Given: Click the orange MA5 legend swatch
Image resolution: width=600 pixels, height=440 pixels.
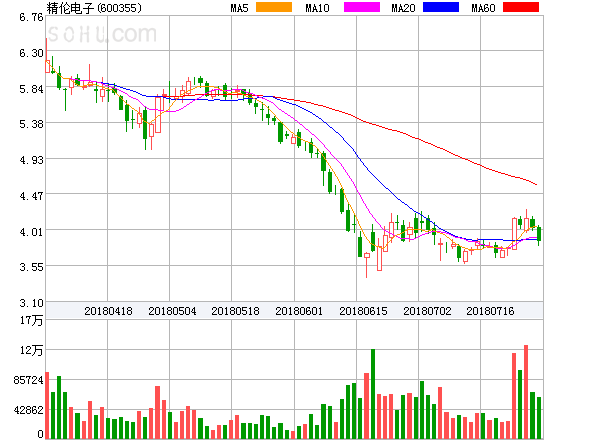Looking at the screenshot, I should point(274,7).
